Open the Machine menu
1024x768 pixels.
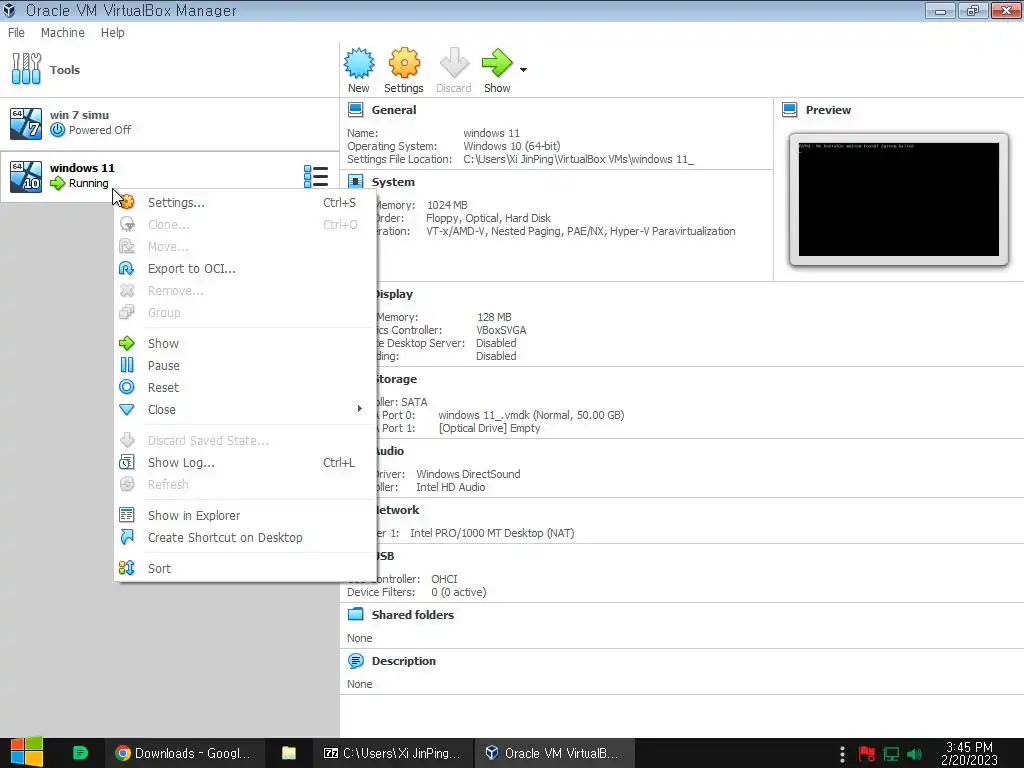(x=63, y=33)
